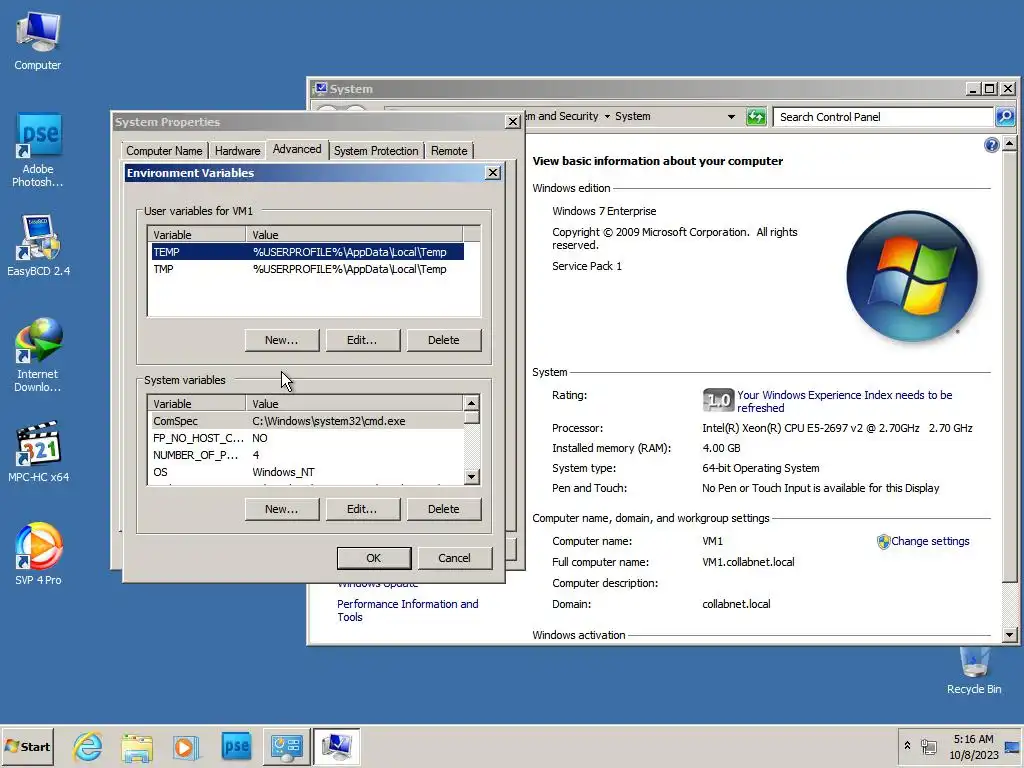The image size is (1024, 768).
Task: Open the address bar history dropdown
Action: pos(731,117)
